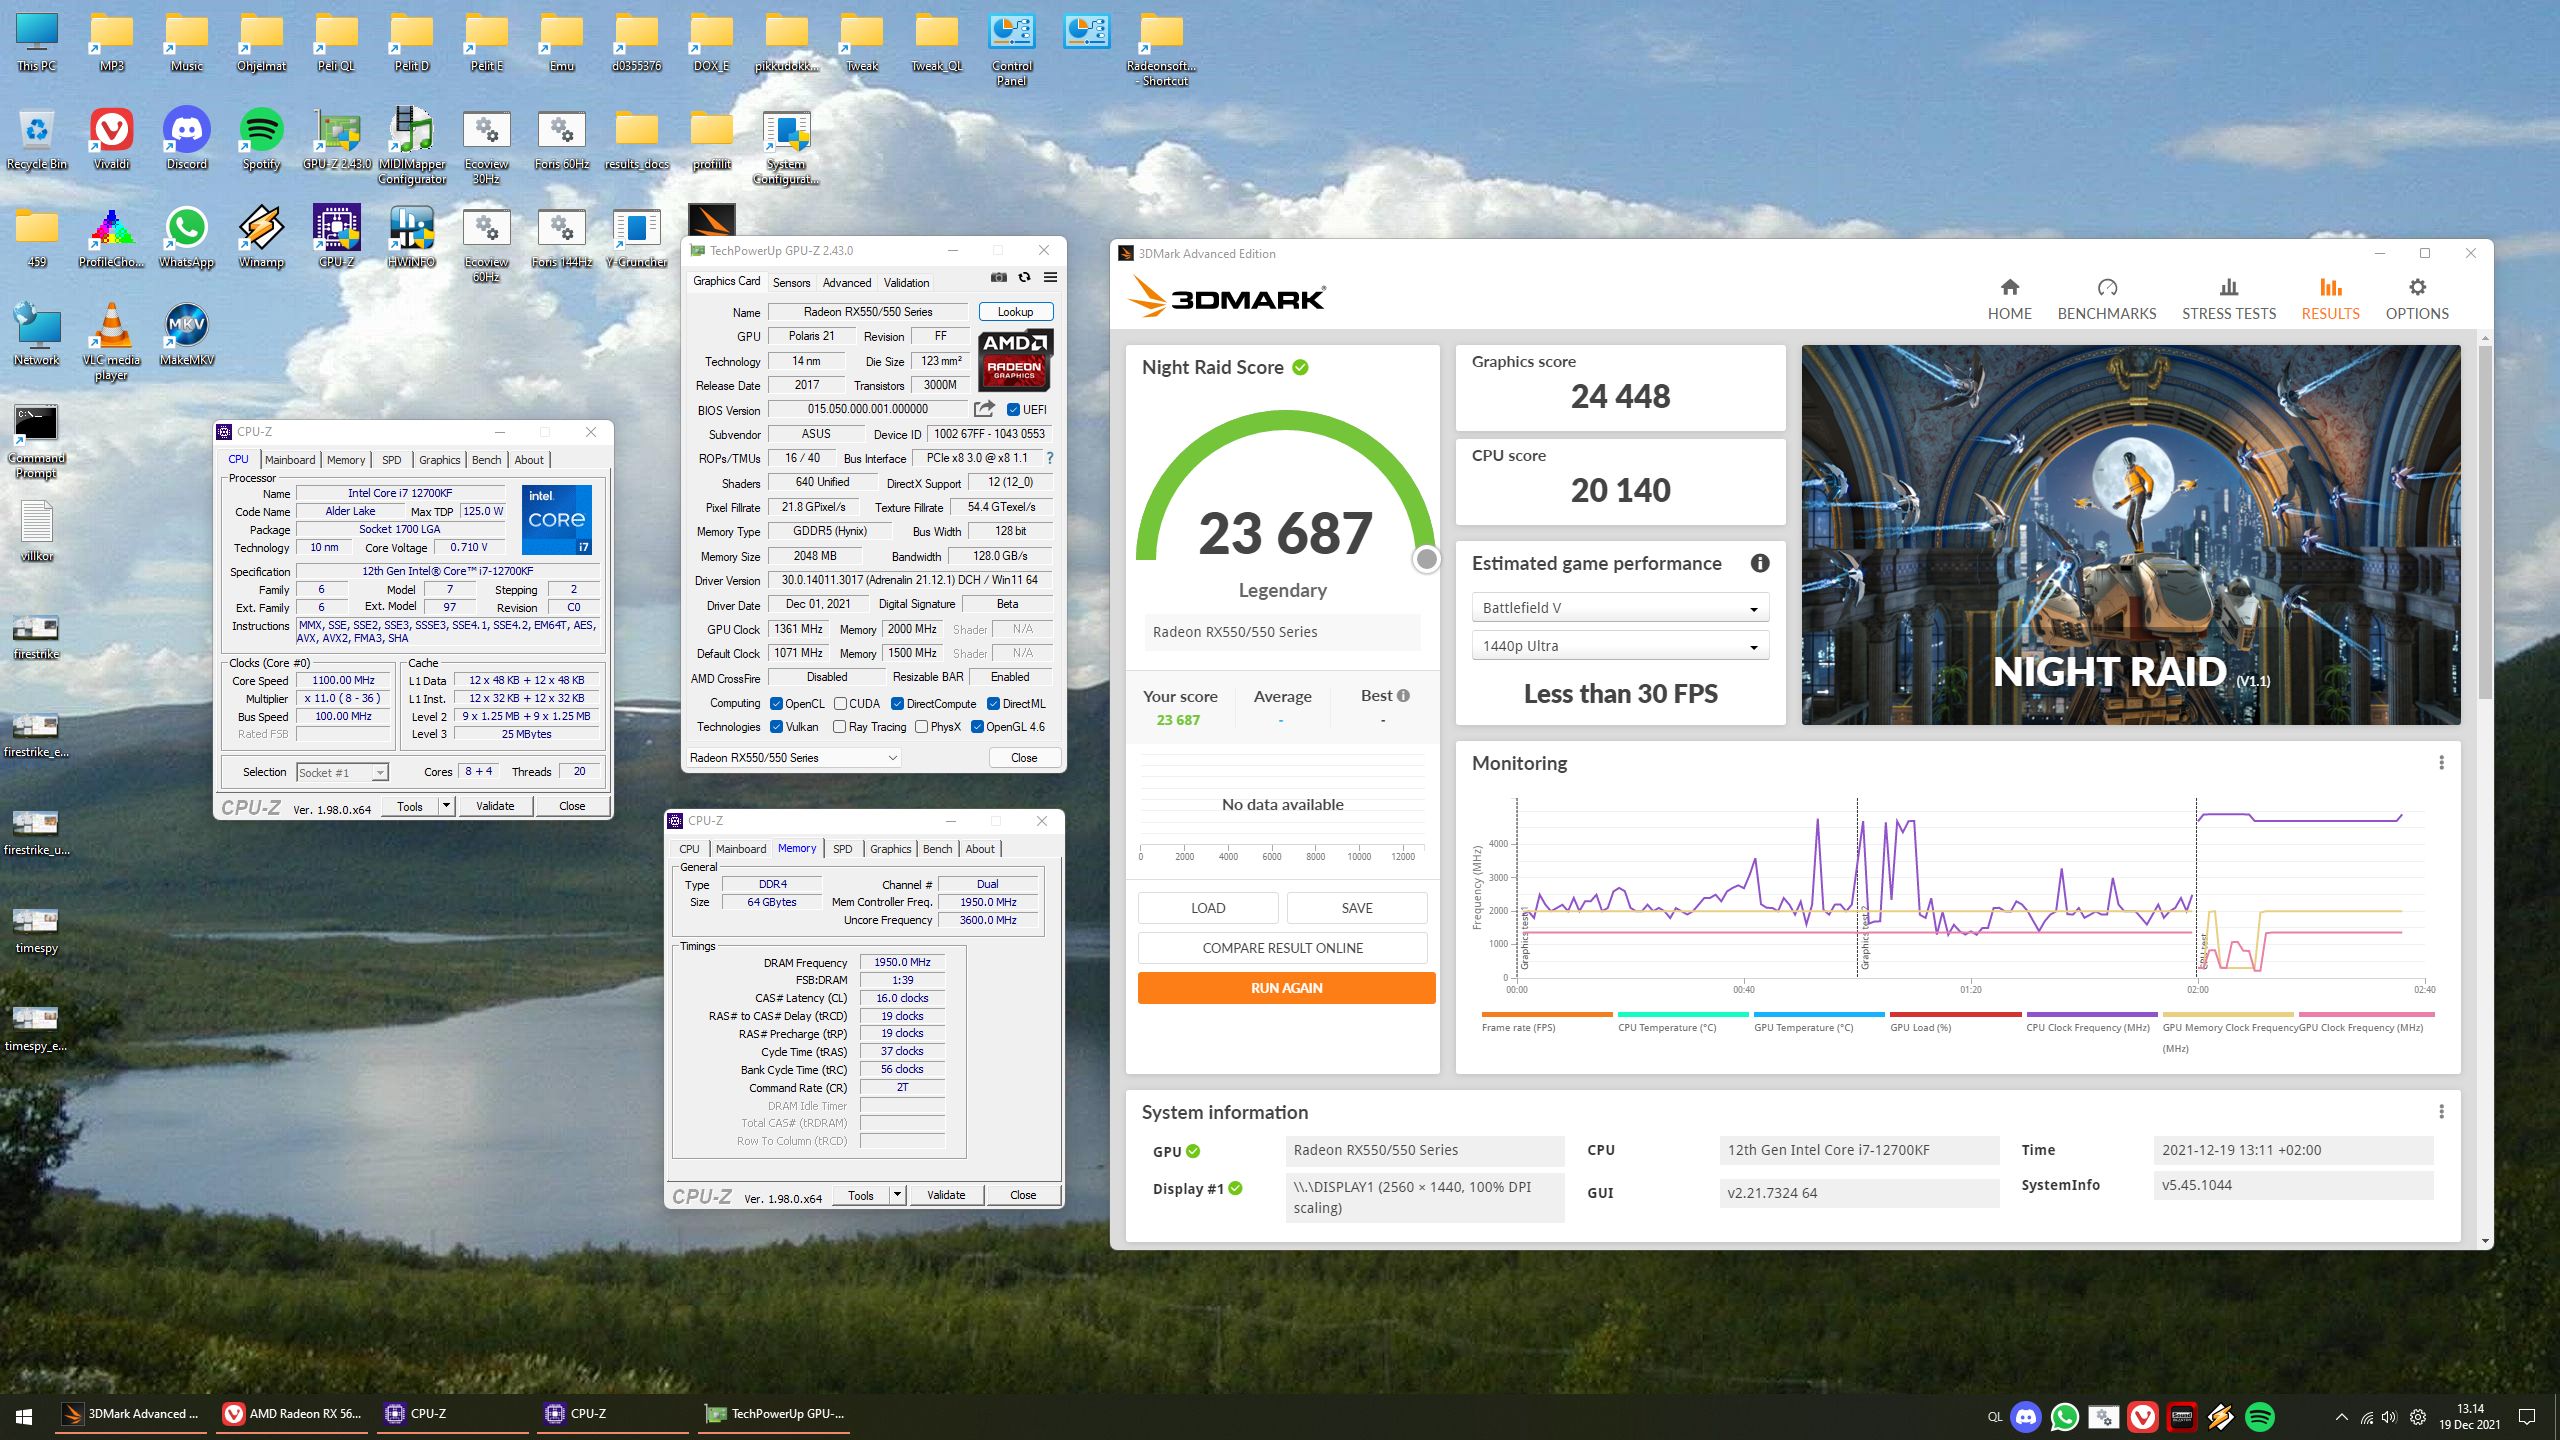Click GPU-Z screenshot camera icon
Screen dimensions: 2560x1440
(x=998, y=278)
